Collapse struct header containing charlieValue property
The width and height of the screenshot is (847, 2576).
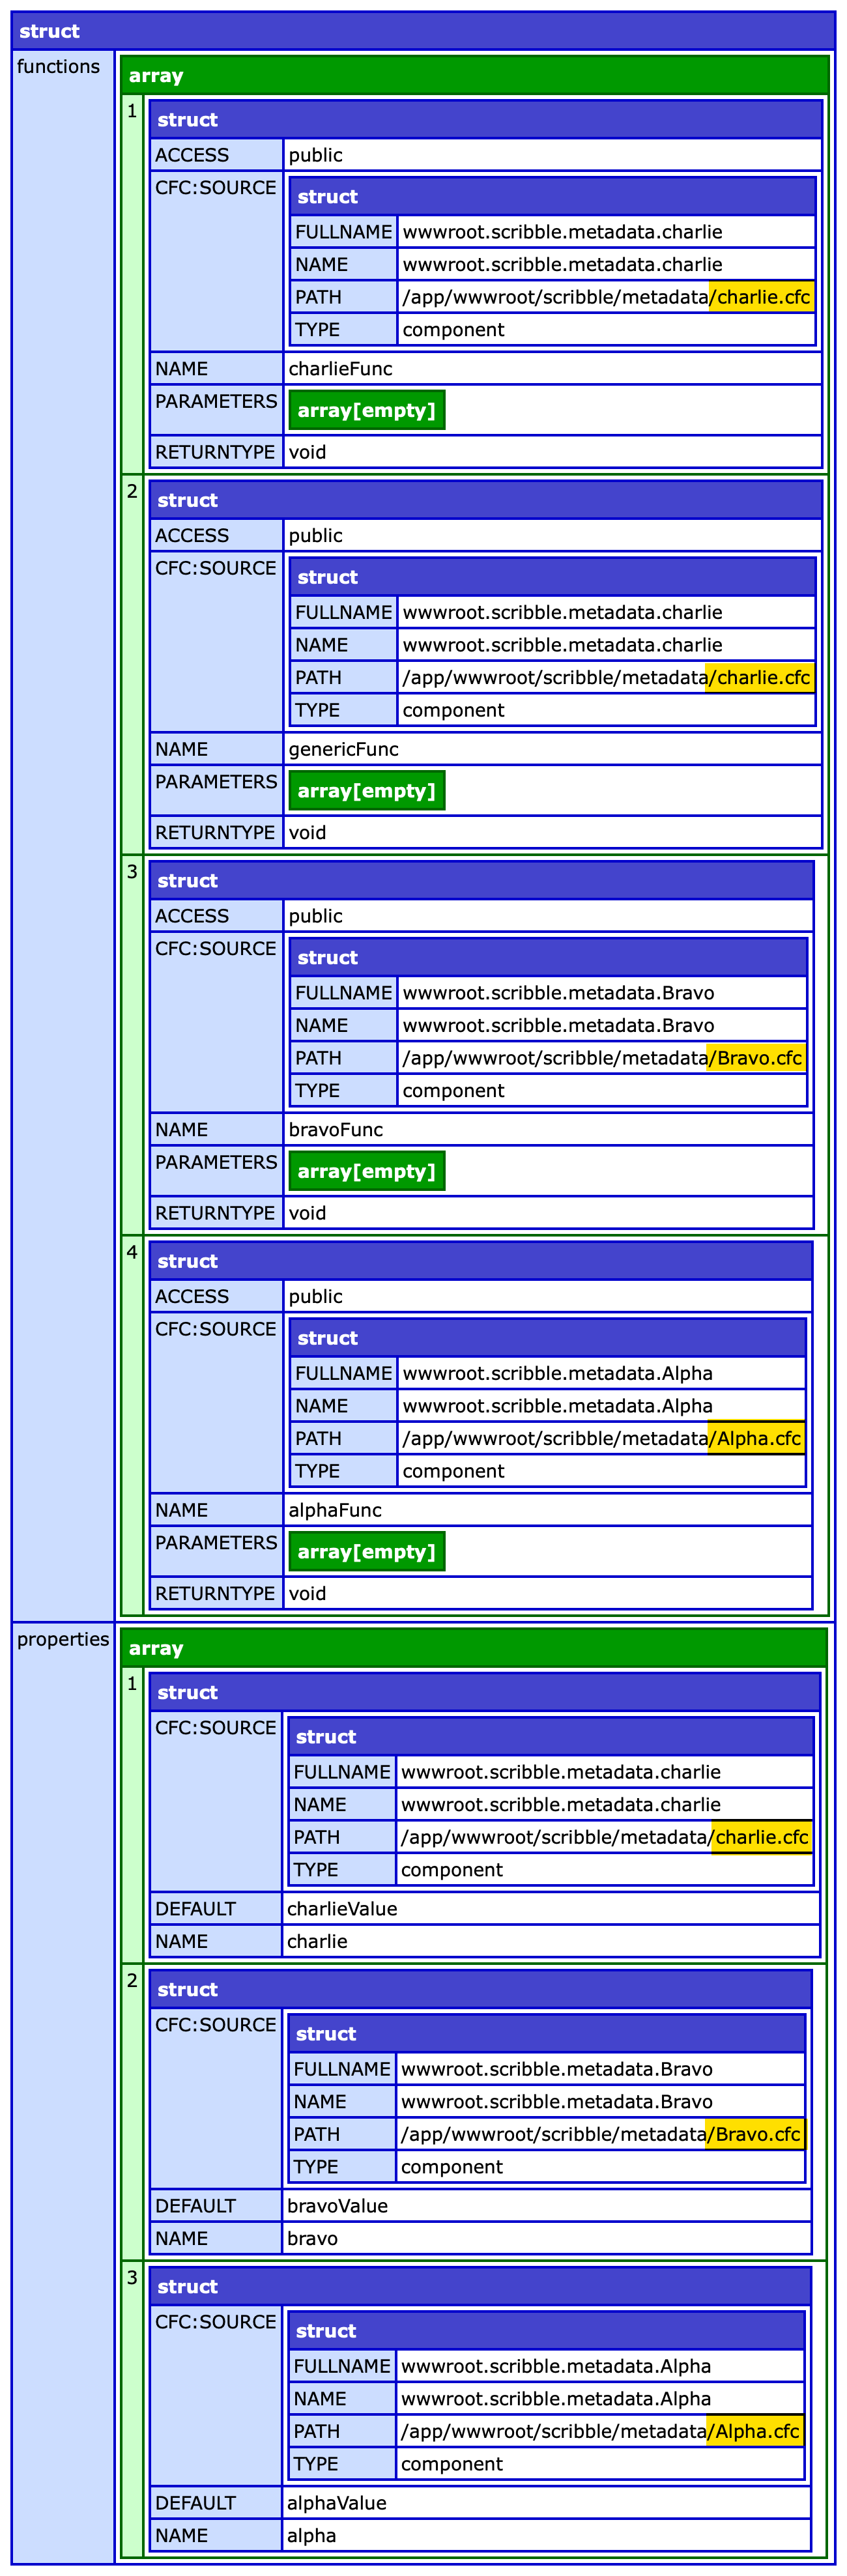484,1692
